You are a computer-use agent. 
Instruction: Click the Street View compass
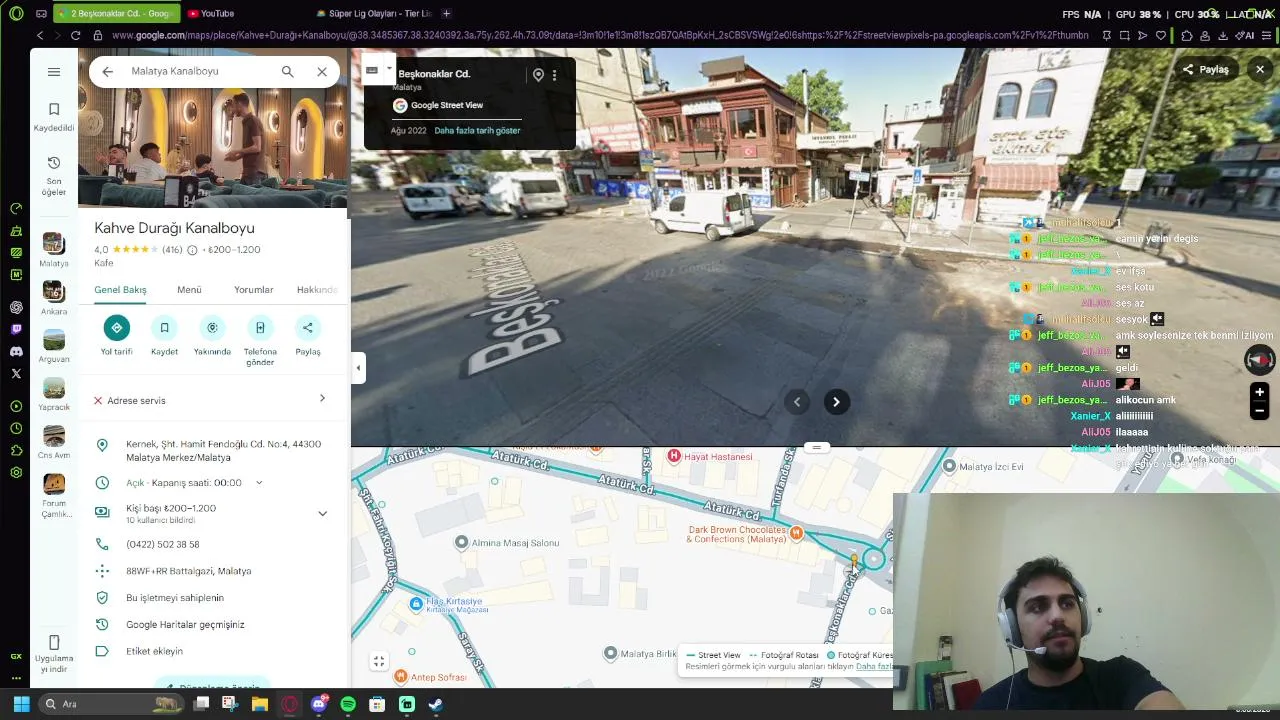tap(1260, 360)
